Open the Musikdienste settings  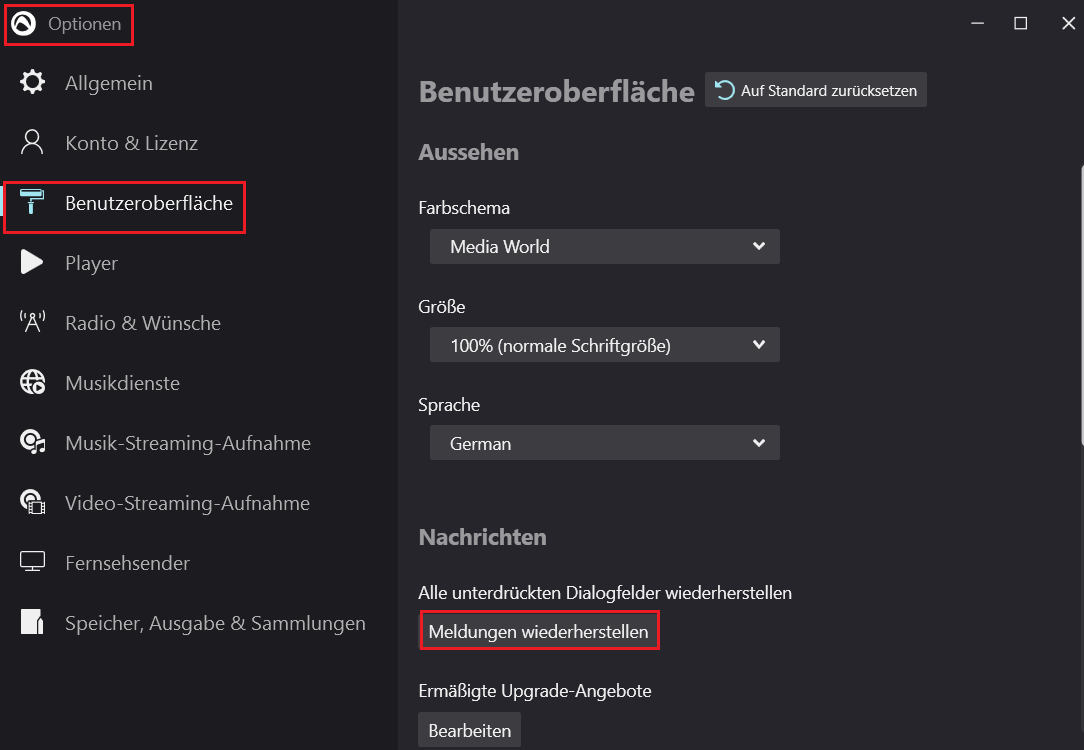(199, 383)
